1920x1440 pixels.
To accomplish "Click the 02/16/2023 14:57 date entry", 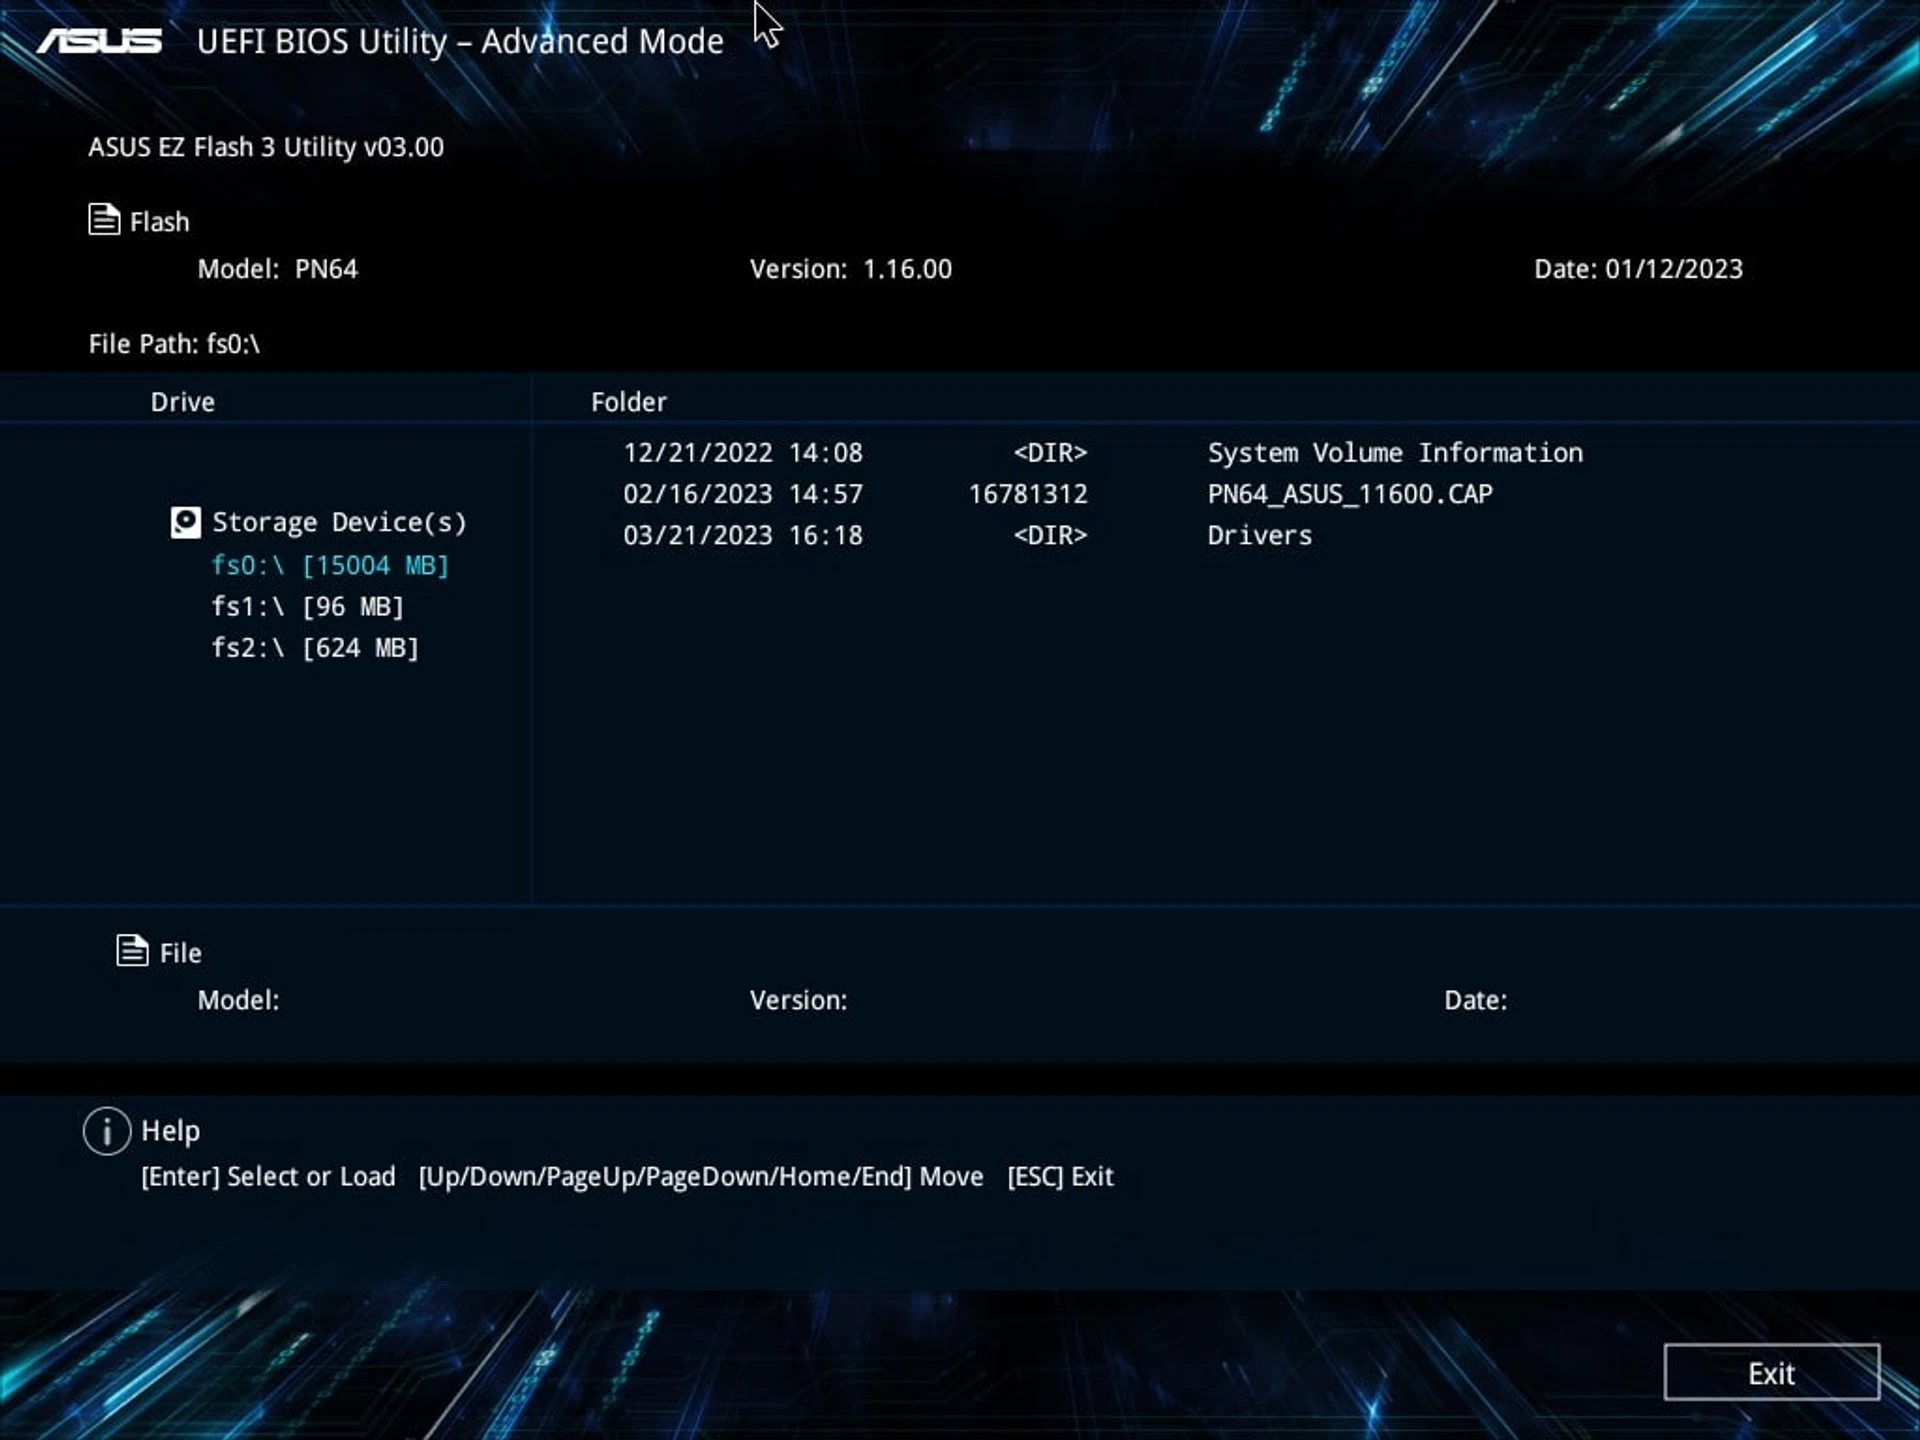I will (x=743, y=494).
